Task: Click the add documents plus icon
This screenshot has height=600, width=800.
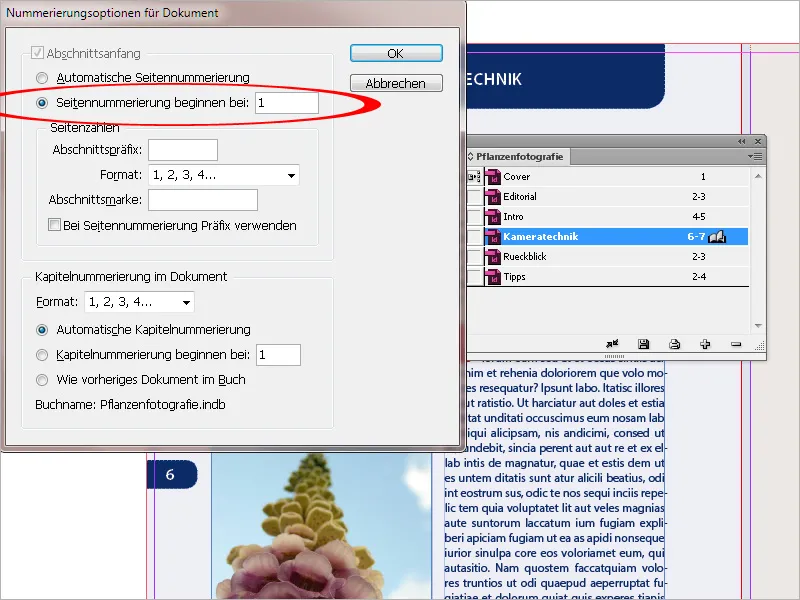Action: coord(705,344)
